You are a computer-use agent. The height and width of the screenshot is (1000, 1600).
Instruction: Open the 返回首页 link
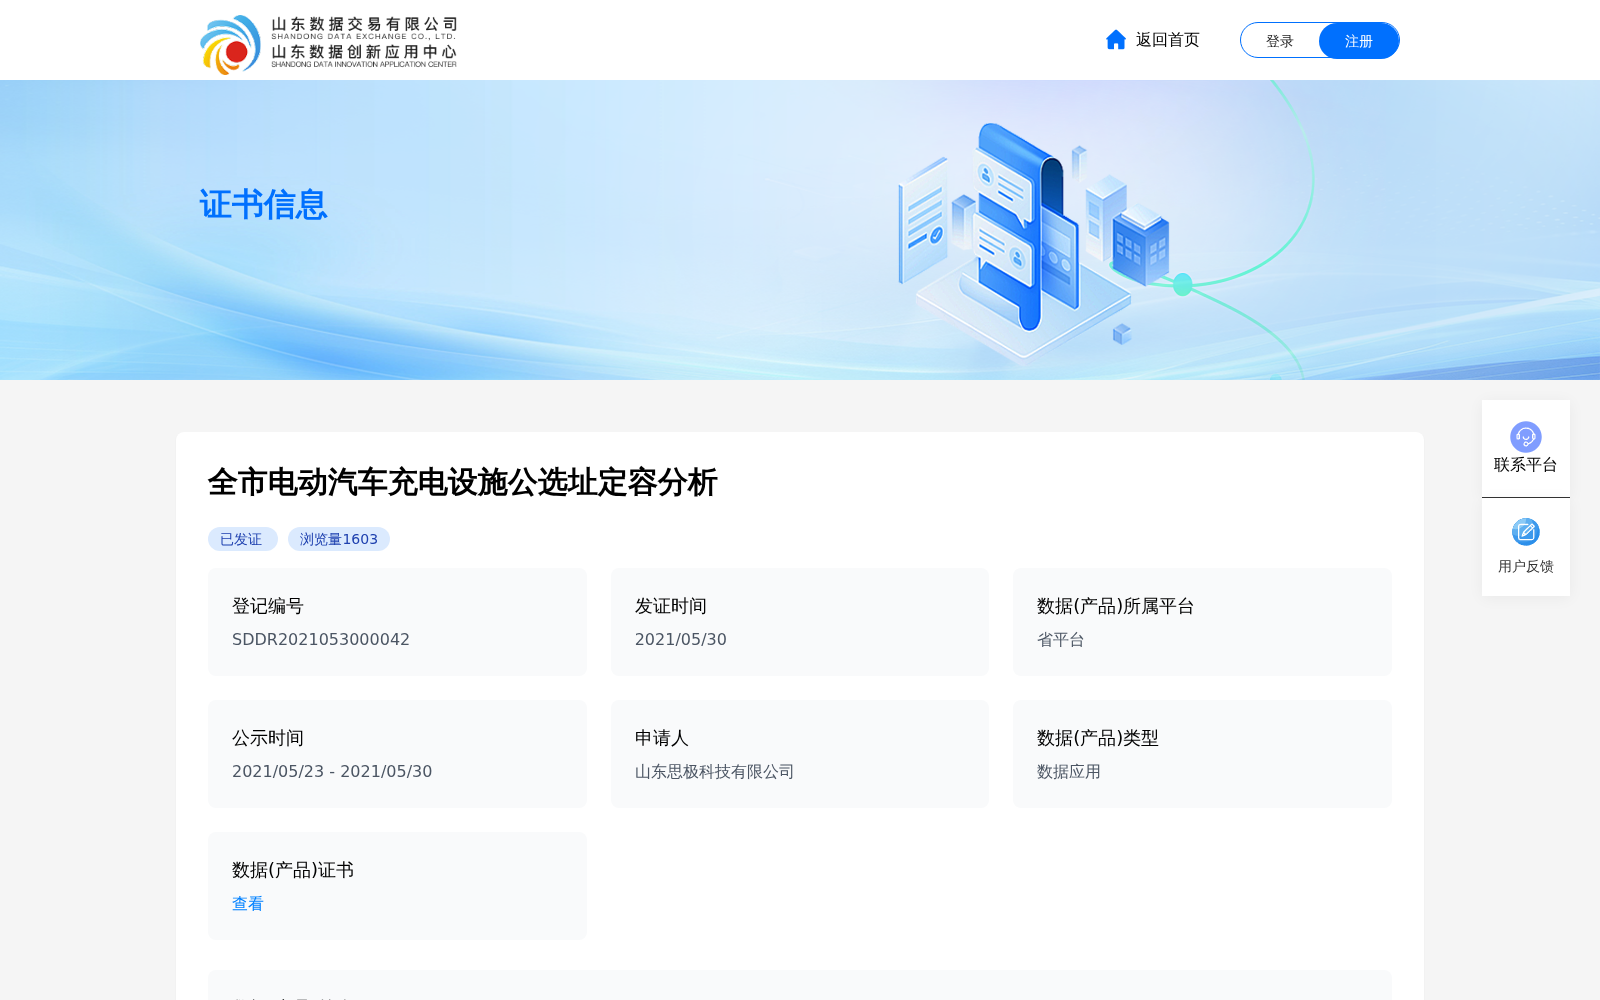pos(1167,40)
